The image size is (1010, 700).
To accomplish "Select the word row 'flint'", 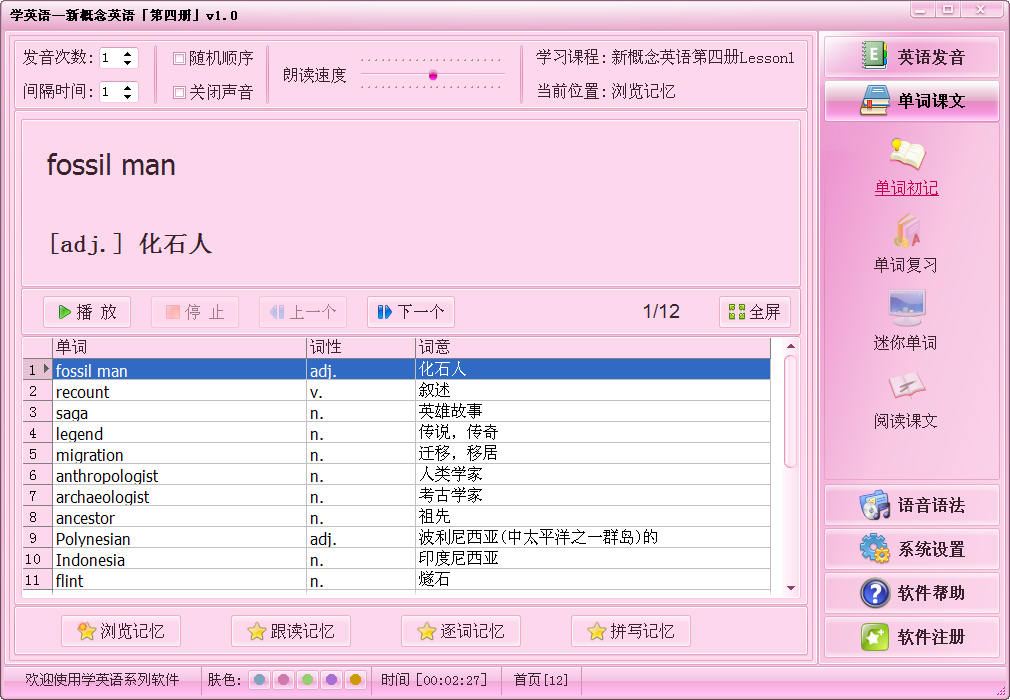I will pyautogui.click(x=397, y=580).
